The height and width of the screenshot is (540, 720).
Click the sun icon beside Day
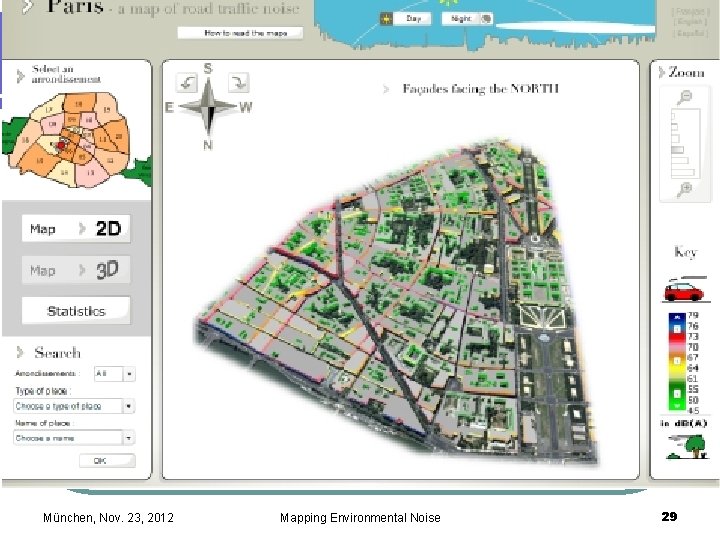pyautogui.click(x=387, y=19)
